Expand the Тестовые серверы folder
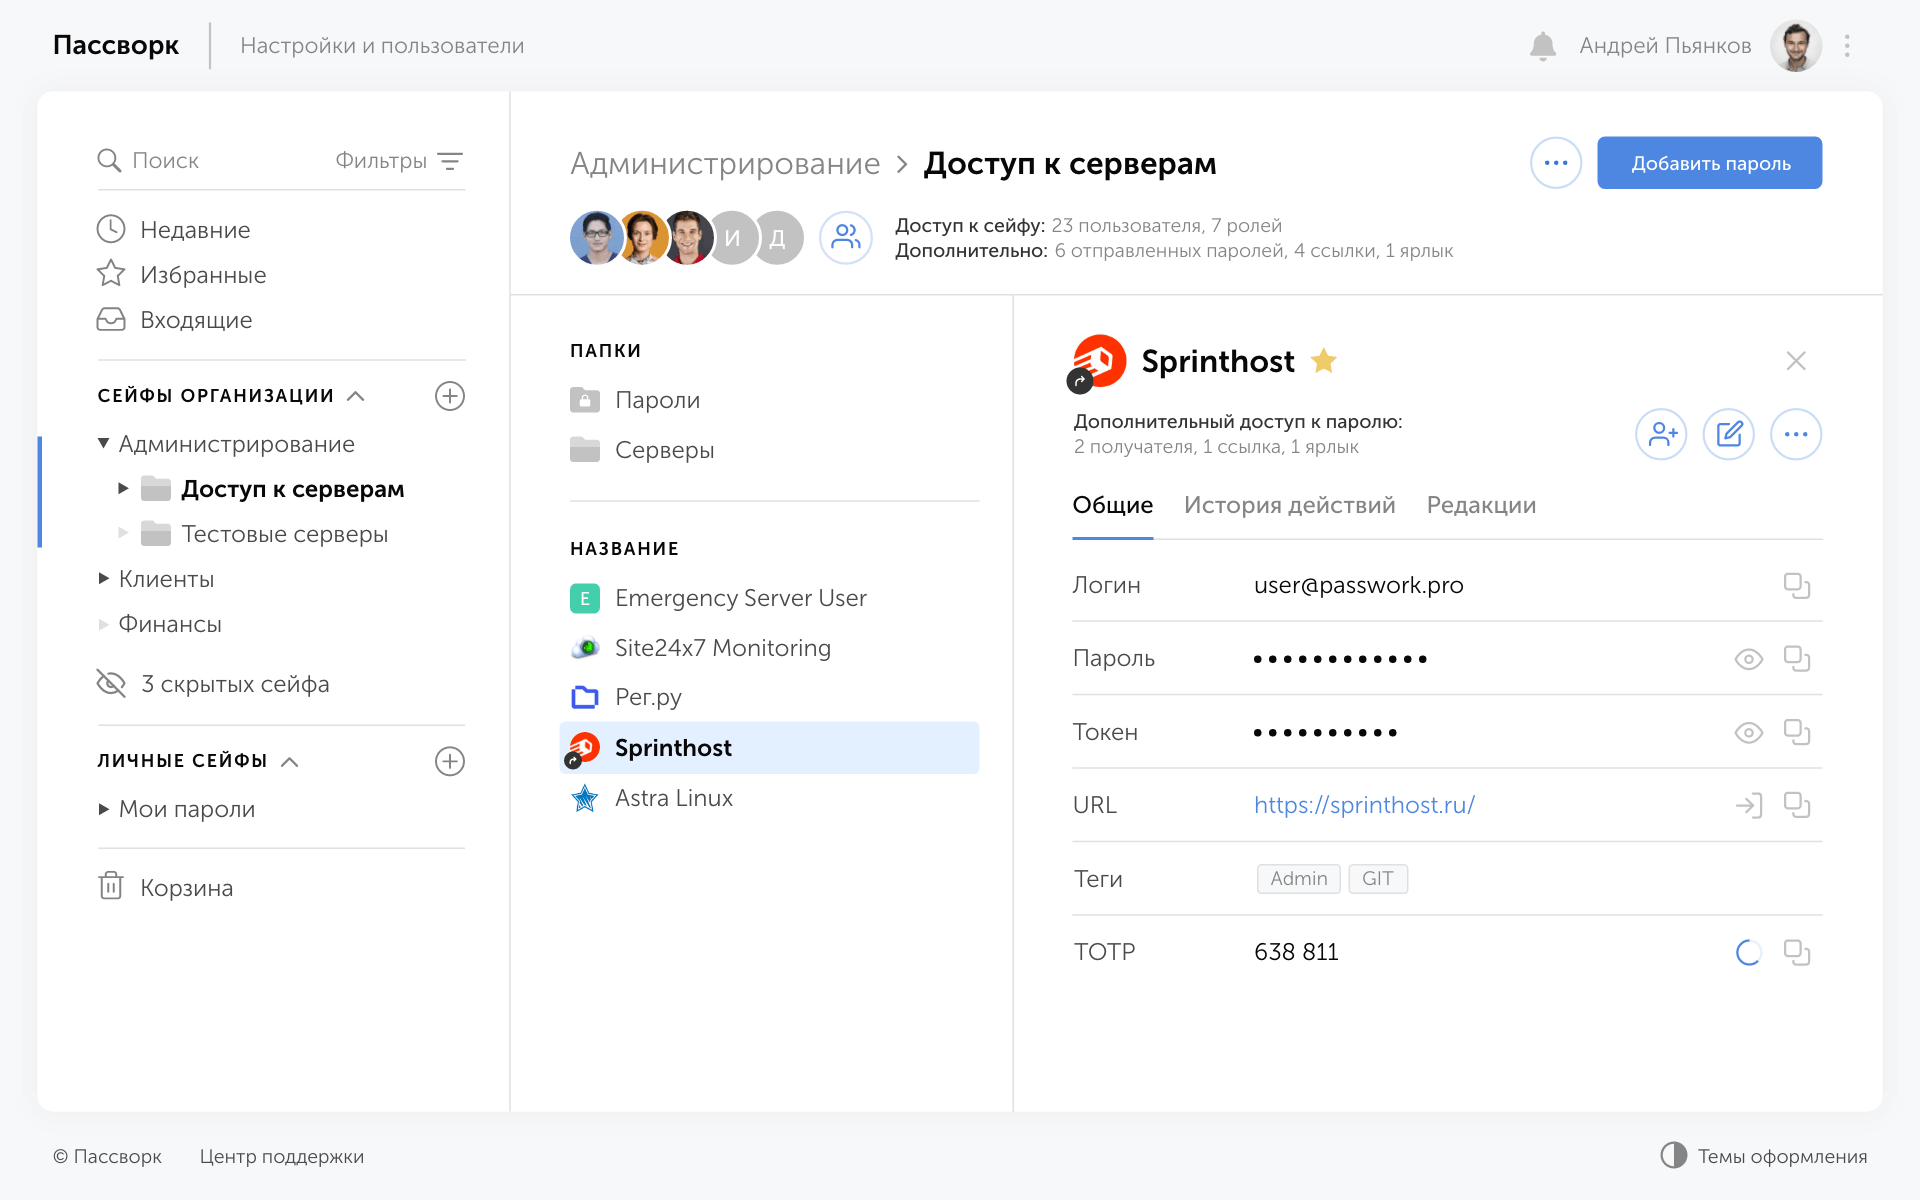This screenshot has width=1920, height=1200. [123, 533]
